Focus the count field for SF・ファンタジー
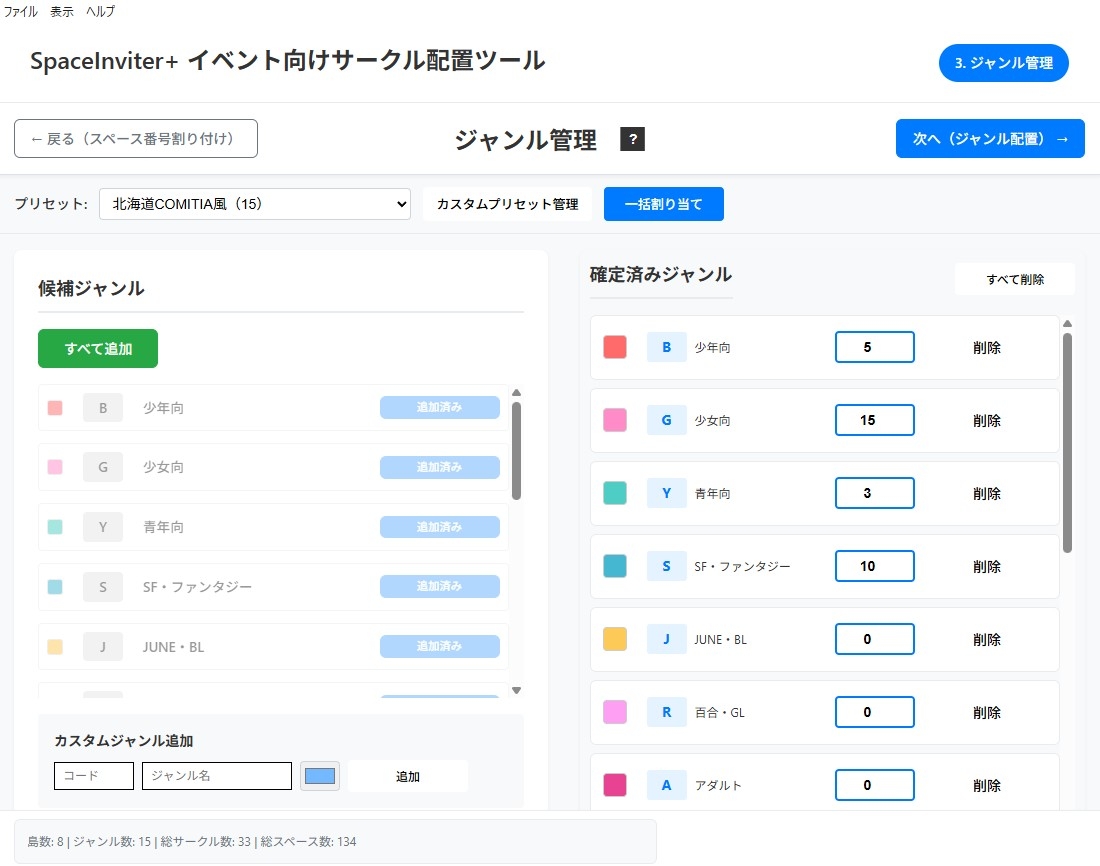The width and height of the screenshot is (1100, 866). [874, 567]
